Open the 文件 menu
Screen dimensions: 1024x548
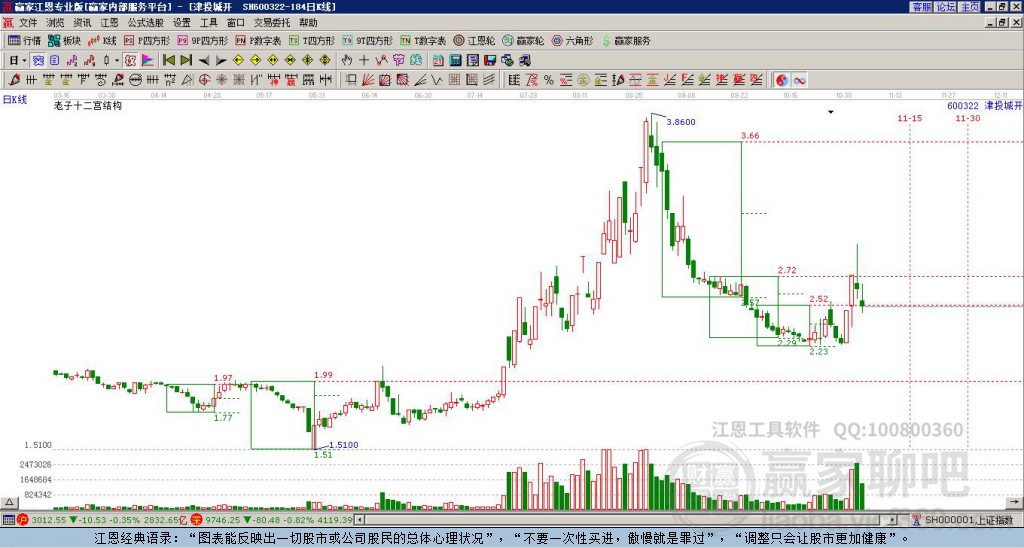(x=28, y=23)
